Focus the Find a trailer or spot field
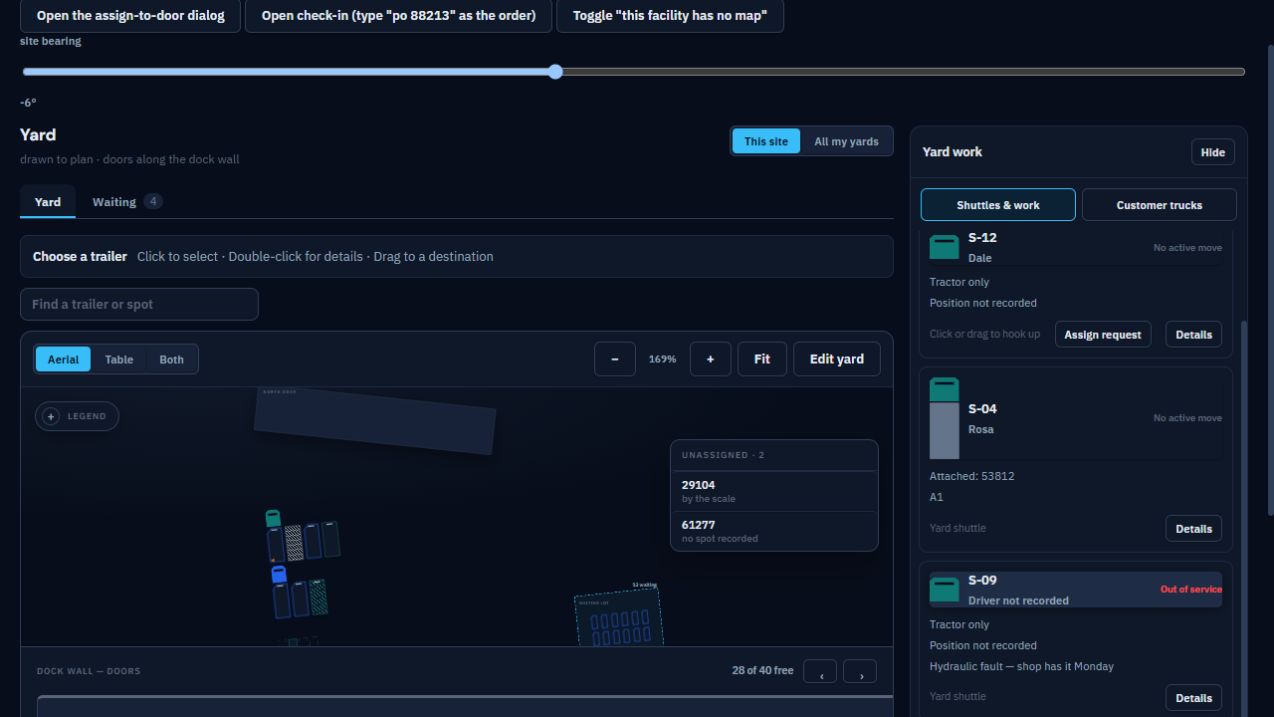This screenshot has height=717, width=1274. tap(139, 304)
